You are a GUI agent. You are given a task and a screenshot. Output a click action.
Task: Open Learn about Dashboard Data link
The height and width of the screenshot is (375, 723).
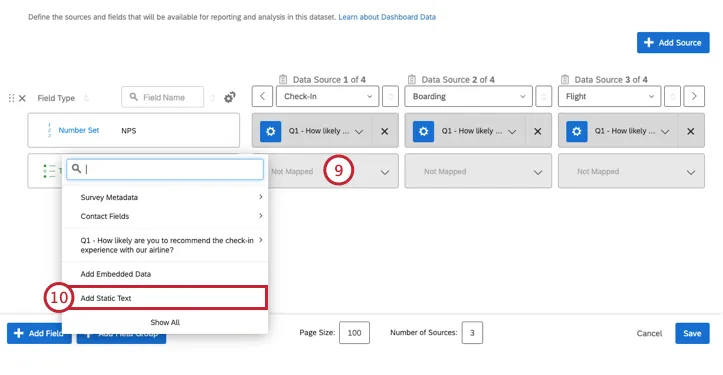(x=387, y=17)
